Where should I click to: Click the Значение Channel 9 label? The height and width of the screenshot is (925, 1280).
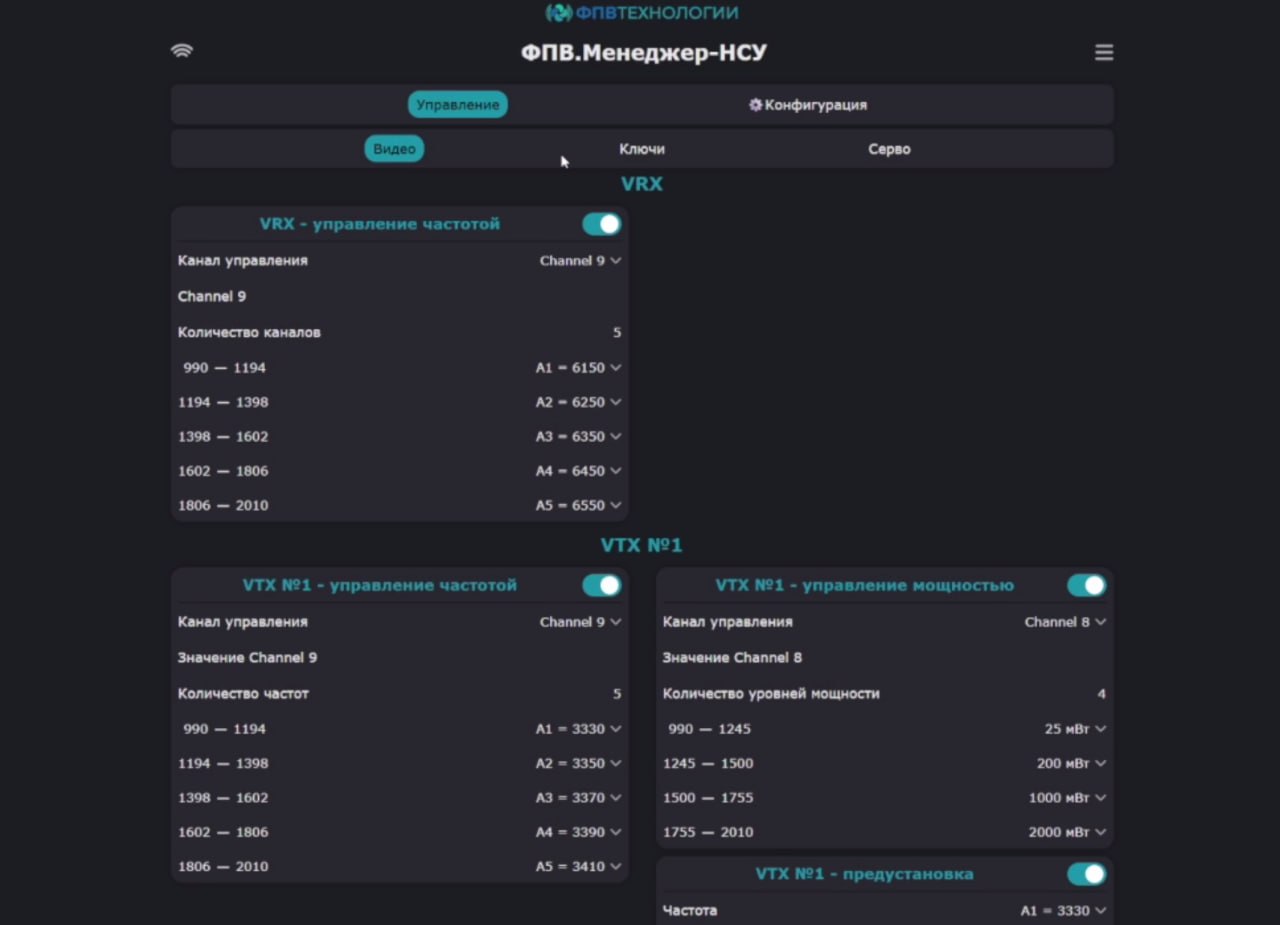pyautogui.click(x=247, y=658)
